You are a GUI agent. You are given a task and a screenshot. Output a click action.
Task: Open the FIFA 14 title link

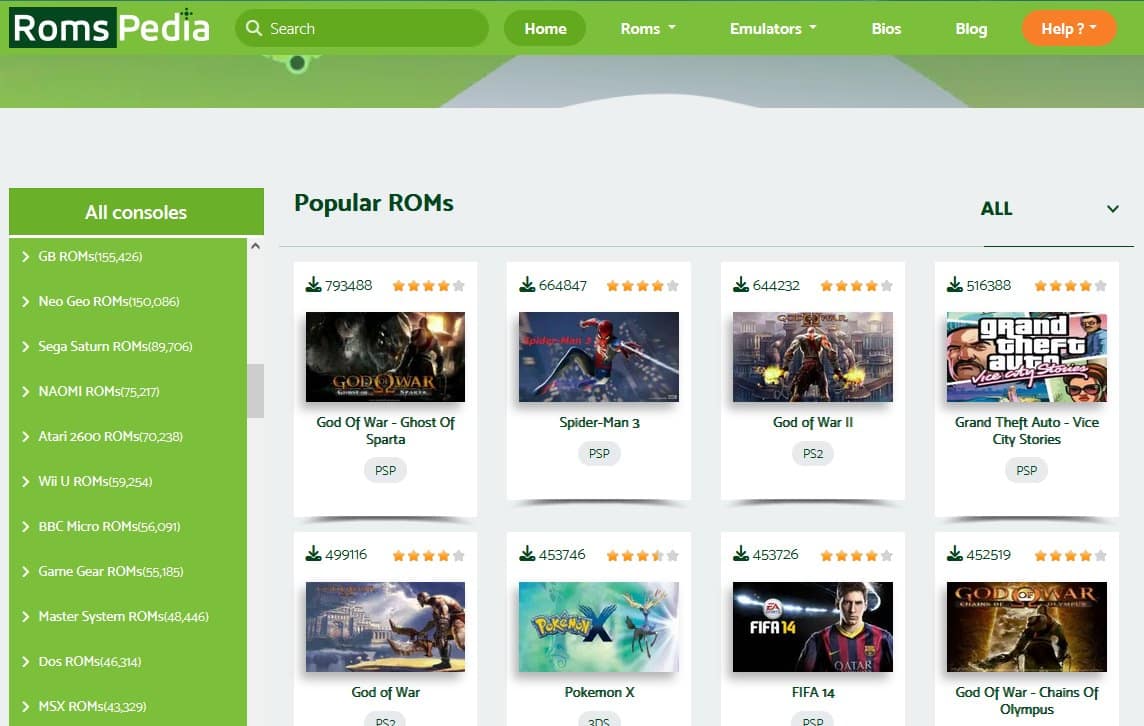(x=813, y=692)
